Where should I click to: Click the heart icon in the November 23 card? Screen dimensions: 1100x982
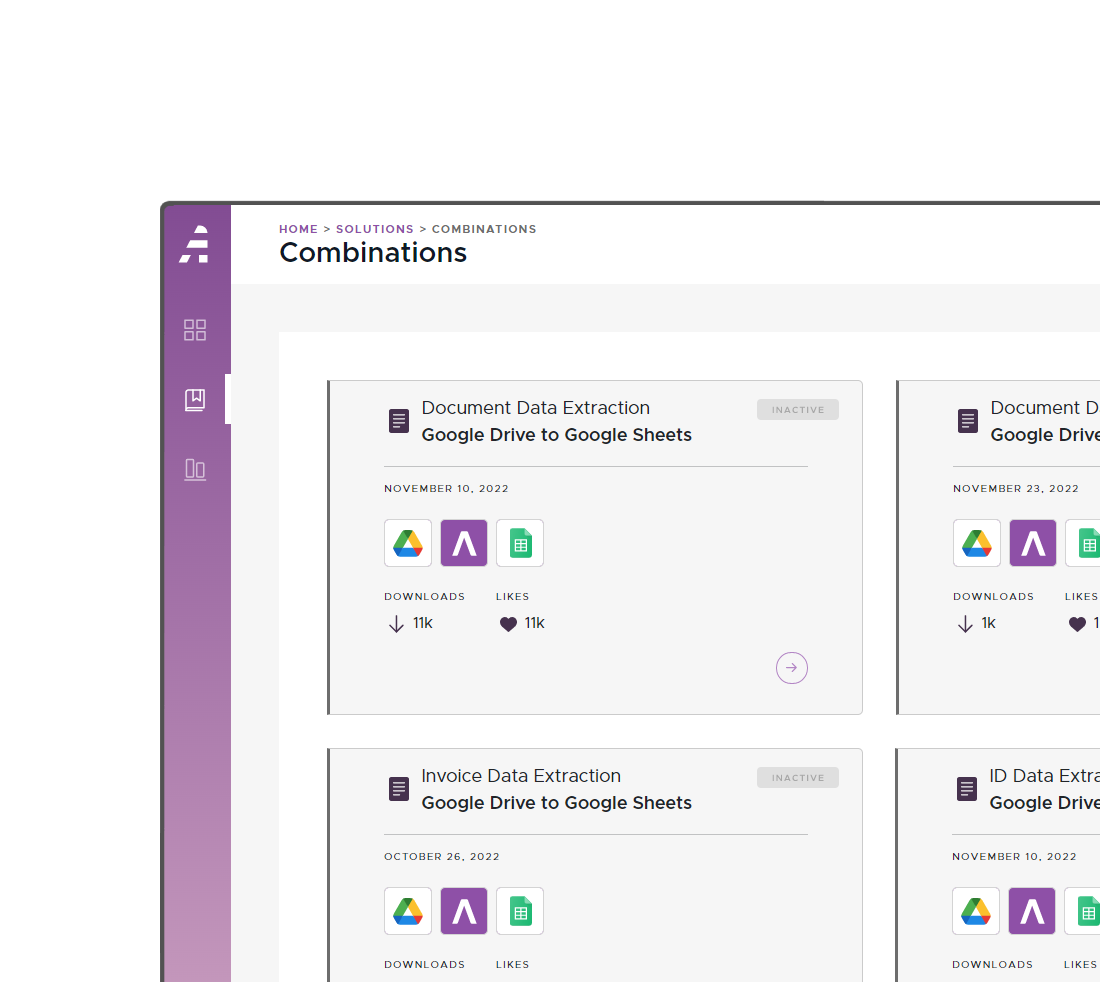click(x=1077, y=624)
